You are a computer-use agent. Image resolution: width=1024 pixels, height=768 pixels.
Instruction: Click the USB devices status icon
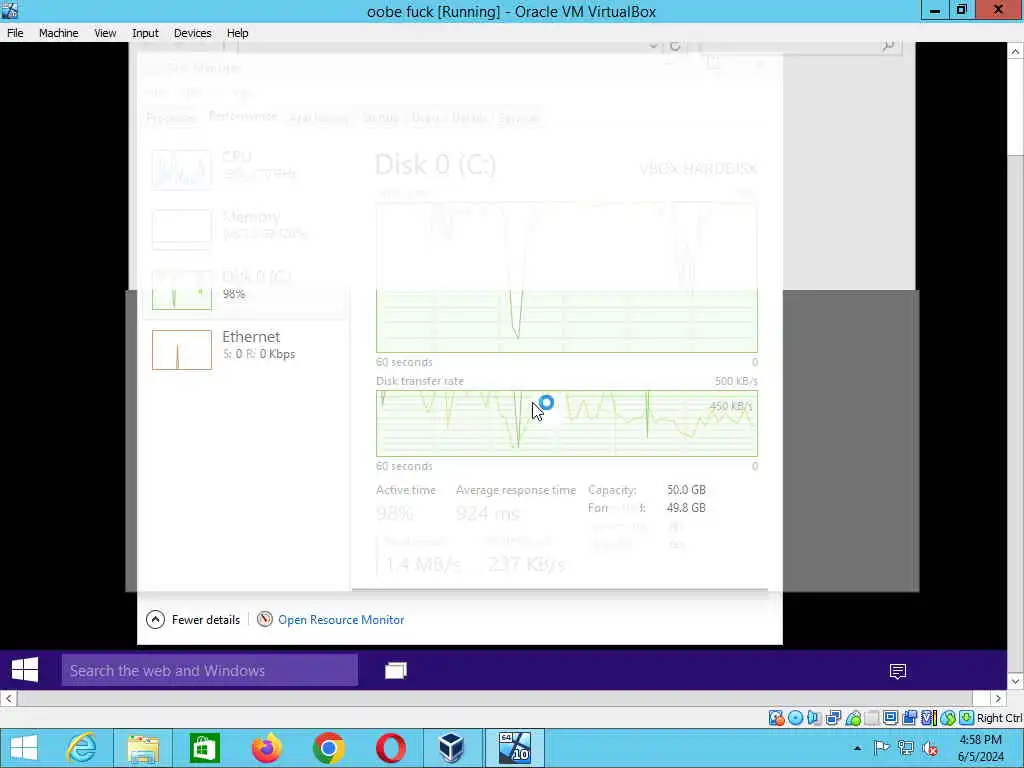click(x=854, y=718)
